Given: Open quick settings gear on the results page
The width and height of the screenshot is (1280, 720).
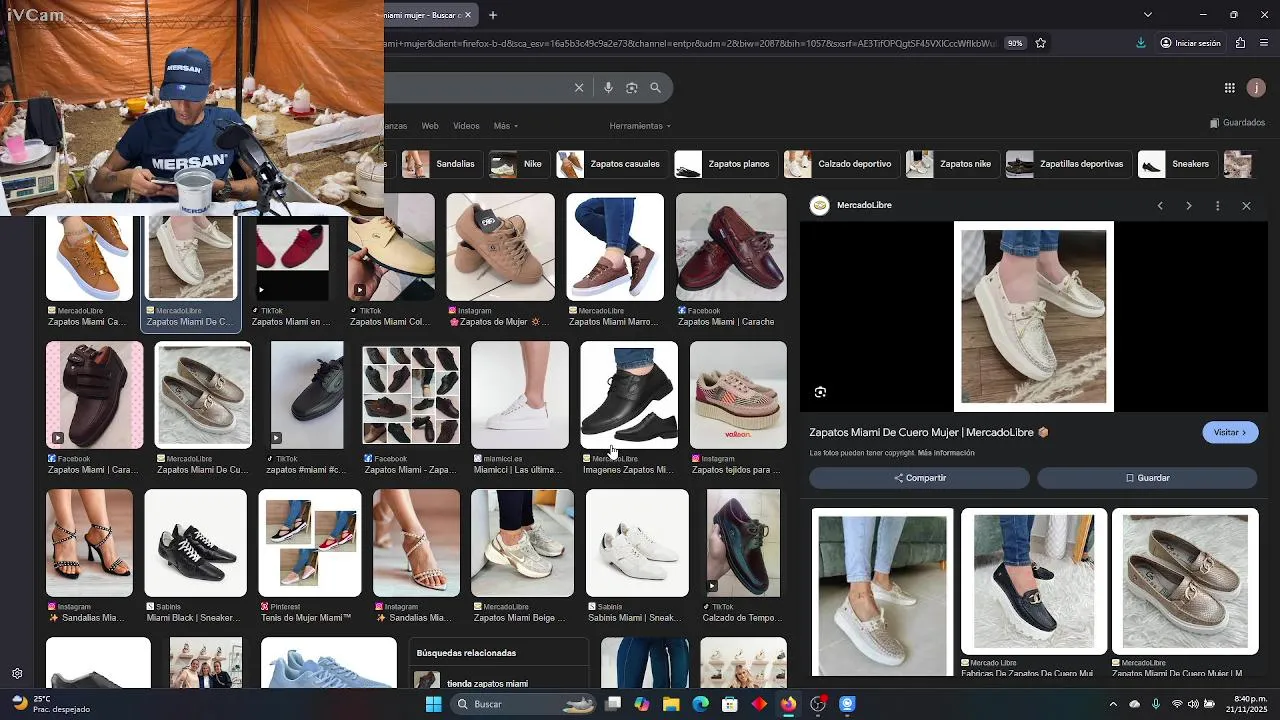Looking at the screenshot, I should click(x=17, y=674).
